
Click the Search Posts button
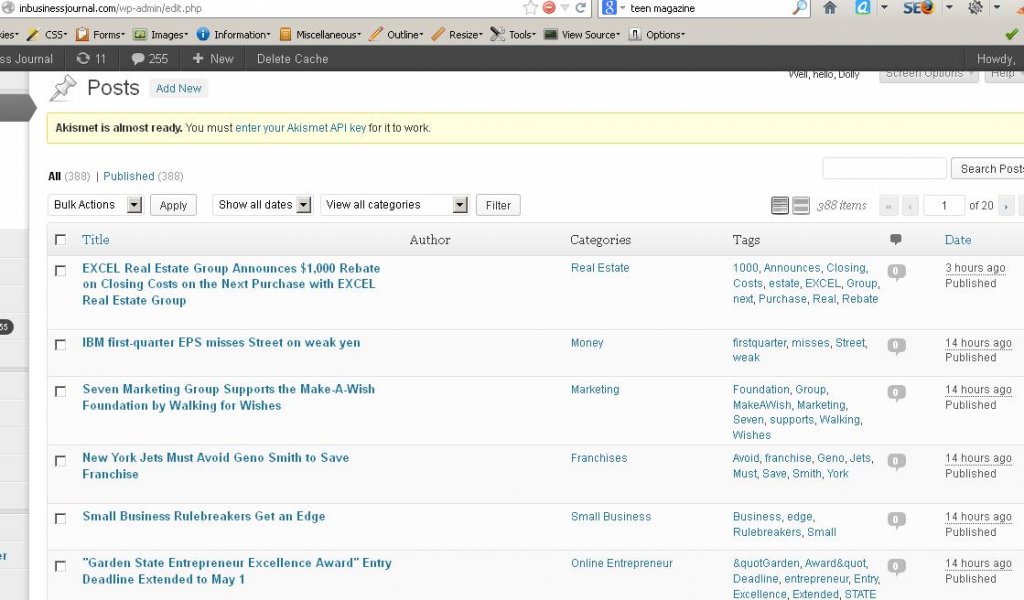coord(987,168)
